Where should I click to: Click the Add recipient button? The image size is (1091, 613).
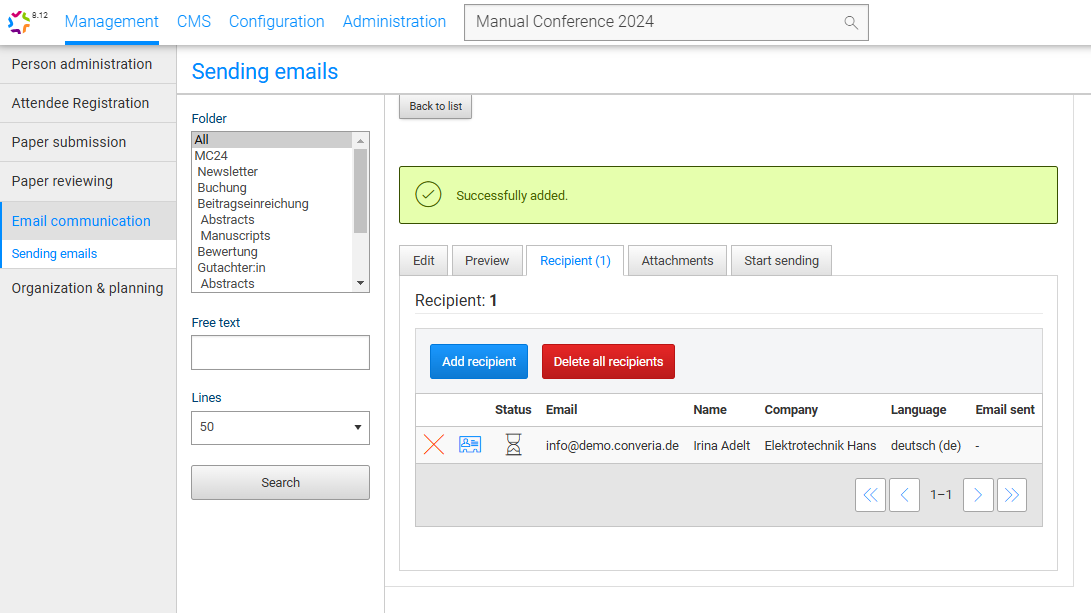coord(479,362)
